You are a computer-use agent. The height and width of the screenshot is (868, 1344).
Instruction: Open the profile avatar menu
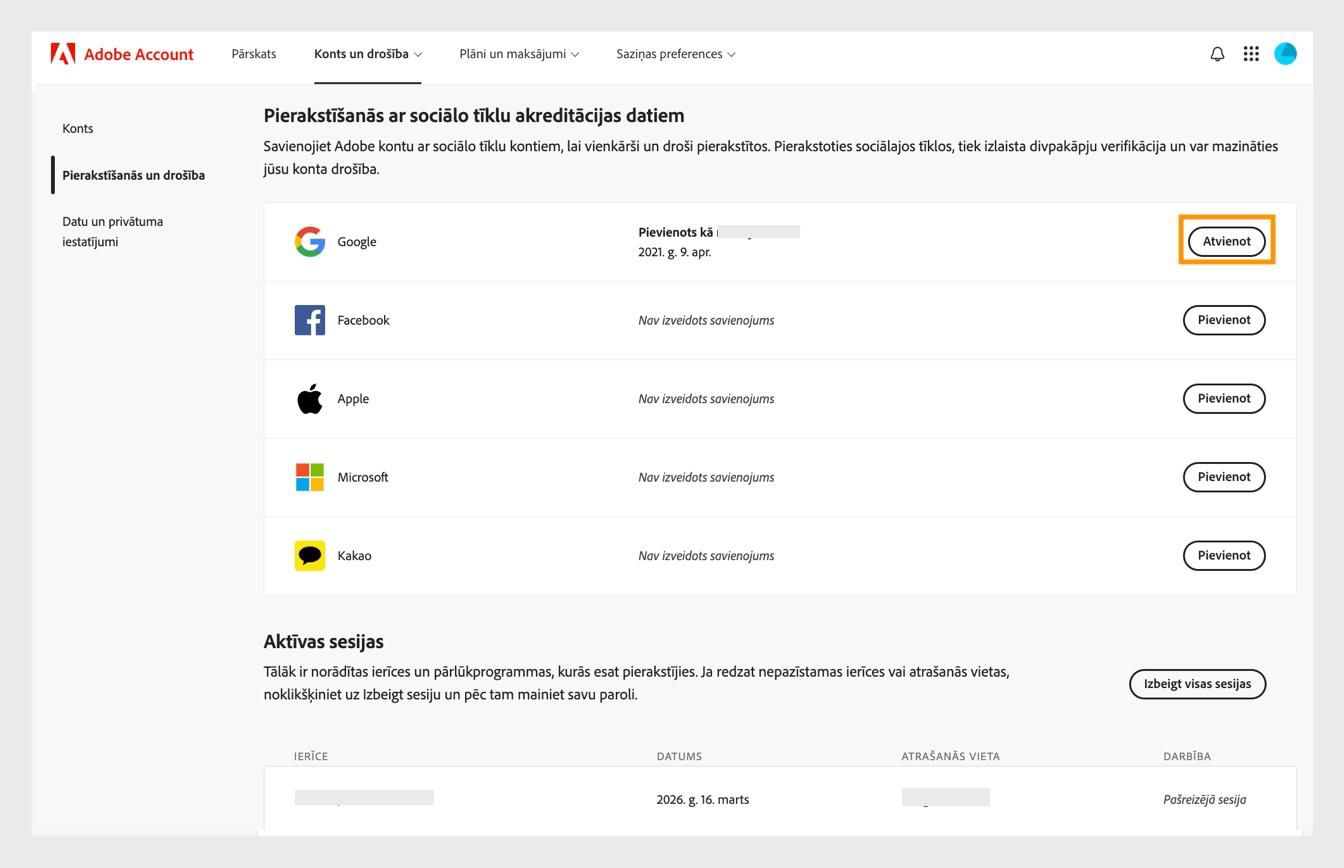click(1286, 54)
